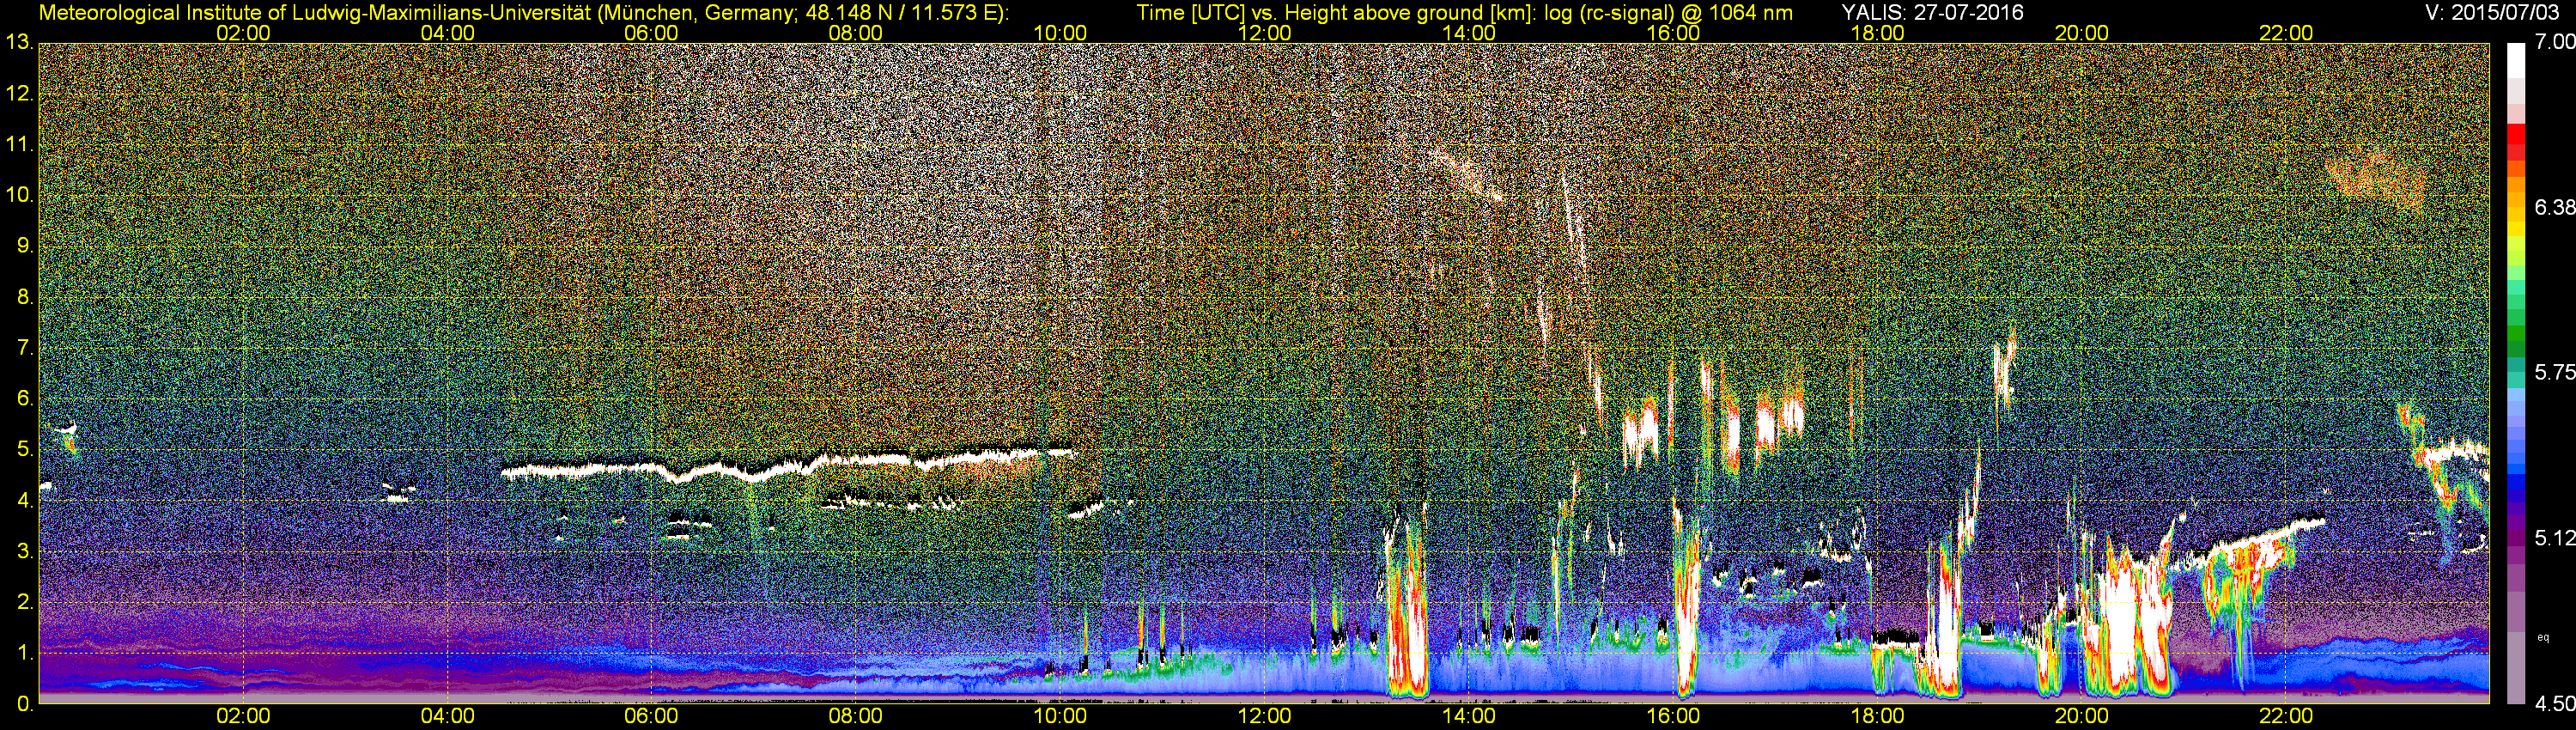Image resolution: width=2576 pixels, height=730 pixels.
Task: Click the 7.00 colorbar maximum label
Action: tap(2554, 42)
